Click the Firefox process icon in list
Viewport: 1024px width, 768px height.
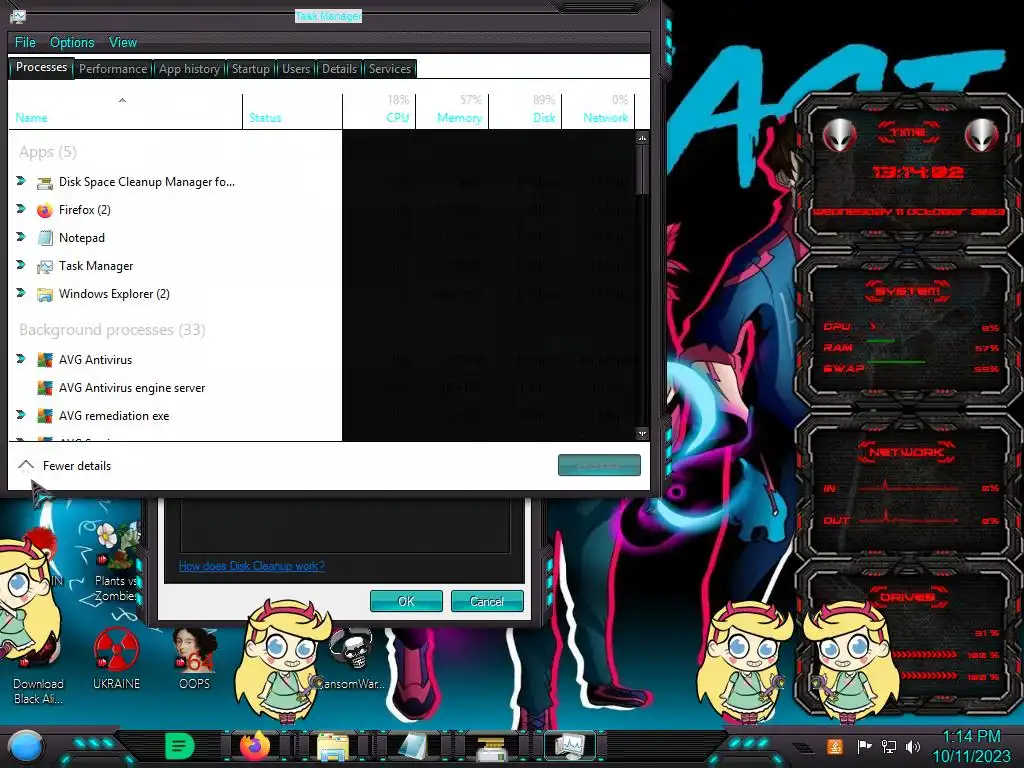[44, 210]
